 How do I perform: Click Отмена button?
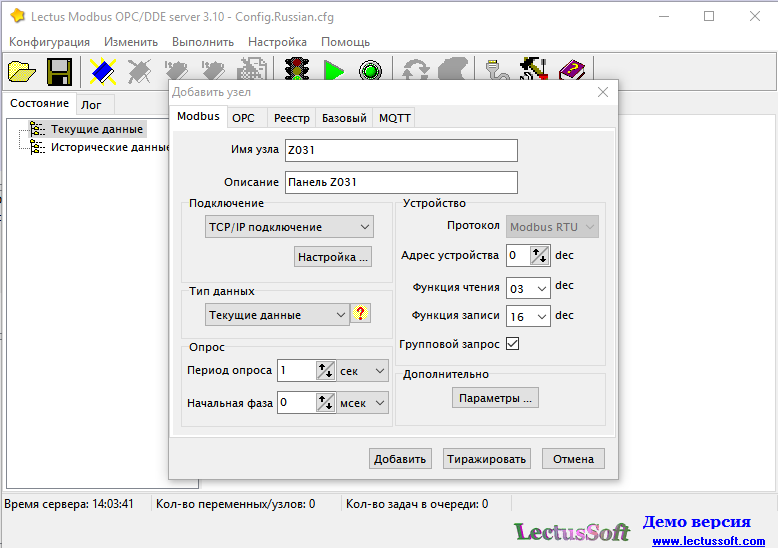tap(573, 459)
